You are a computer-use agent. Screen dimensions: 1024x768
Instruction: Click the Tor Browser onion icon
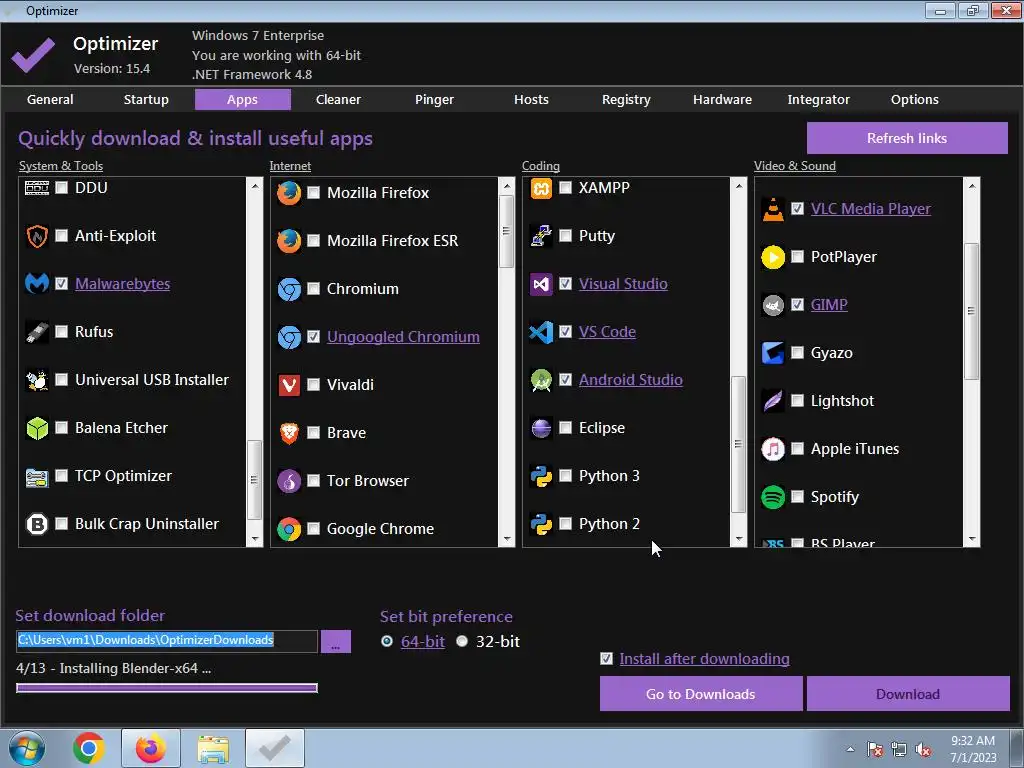[x=289, y=481]
